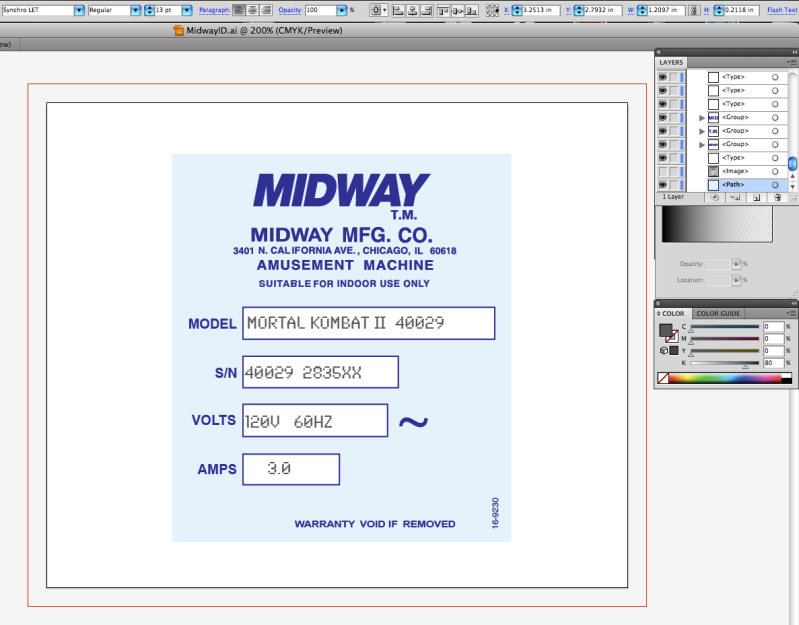Collapse the Color panel with double-arrow icon
Image resolution: width=799 pixels, height=625 pixels.
794,303
